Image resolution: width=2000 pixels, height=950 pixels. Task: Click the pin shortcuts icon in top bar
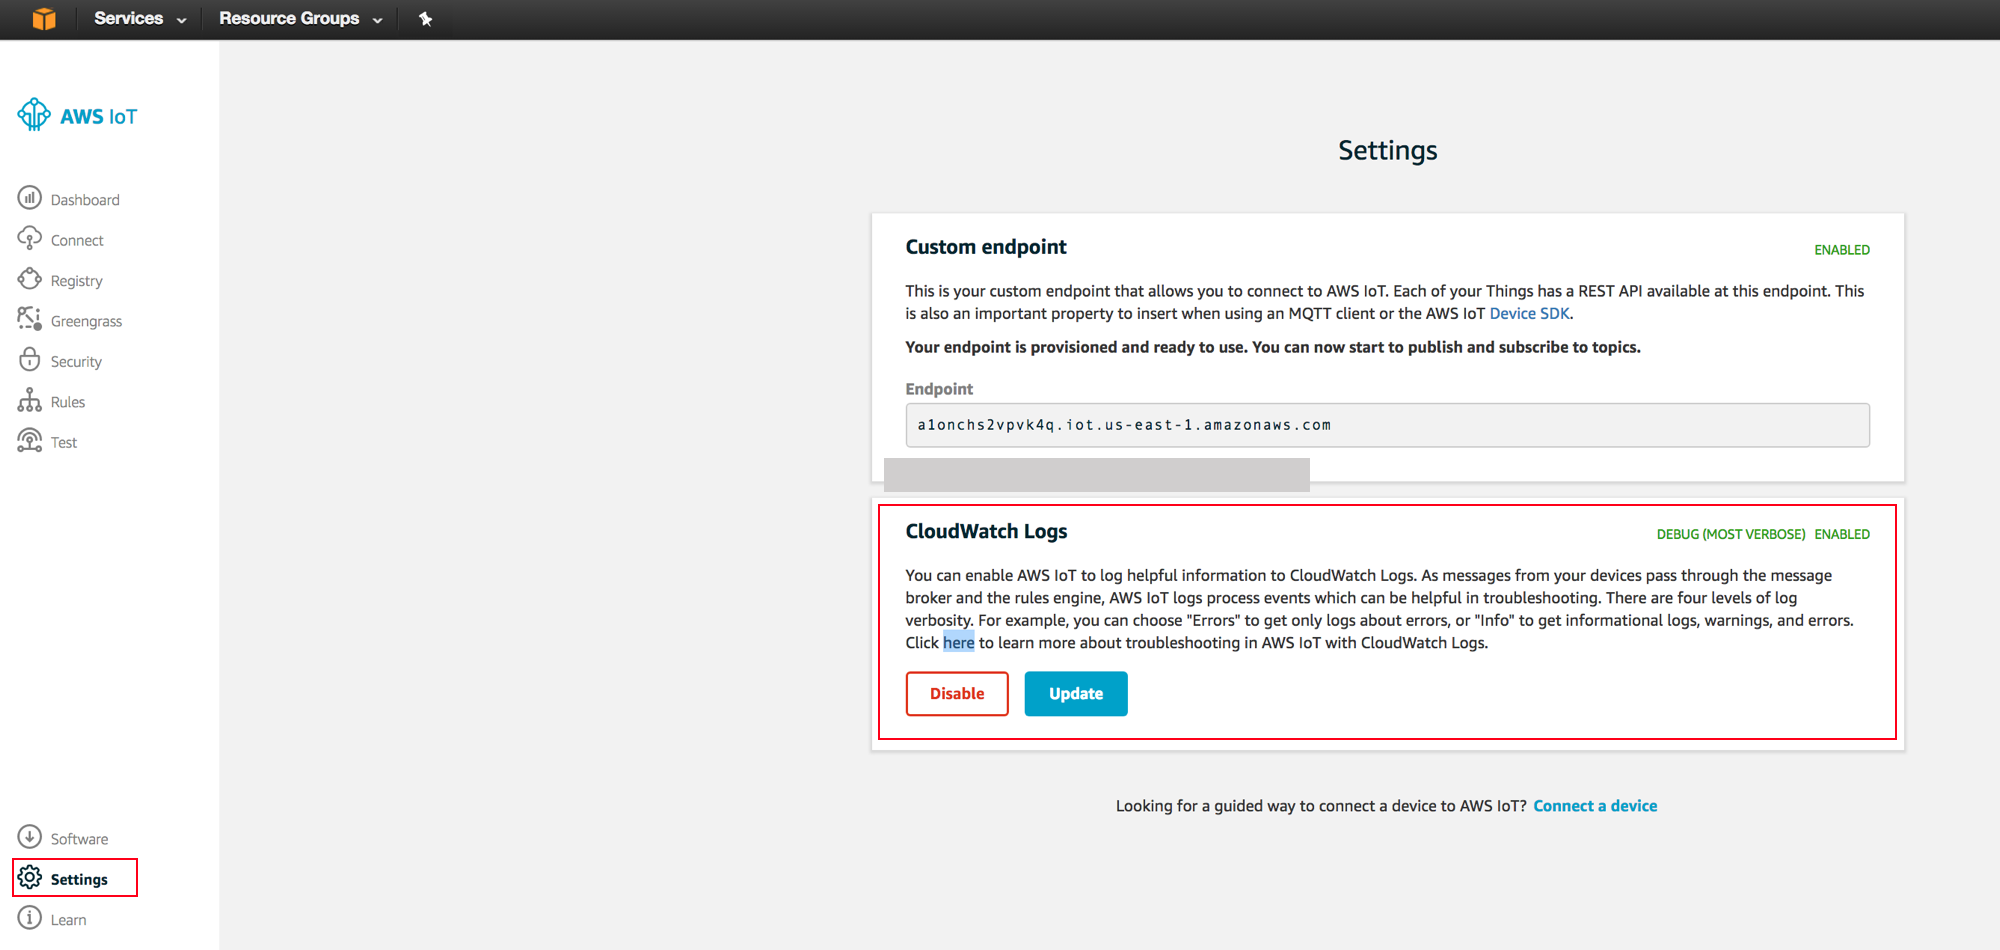click(425, 18)
